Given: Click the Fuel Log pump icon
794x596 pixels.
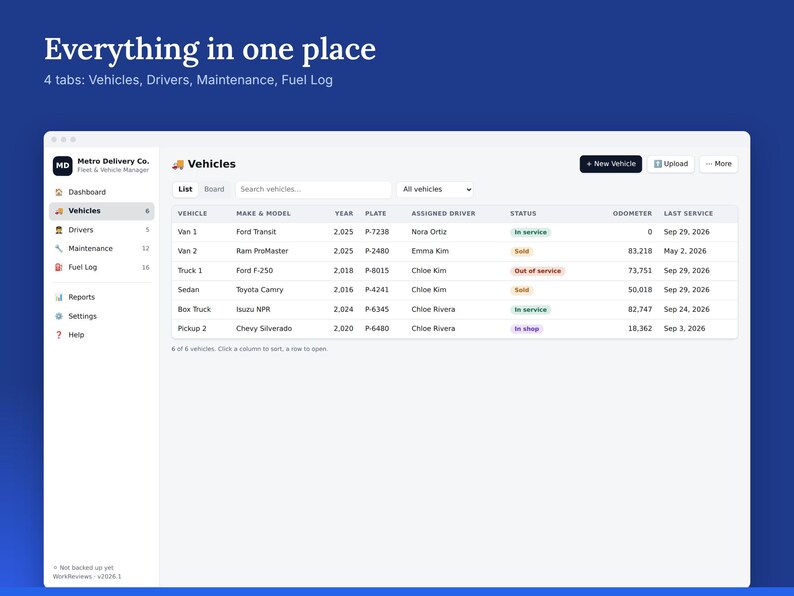Looking at the screenshot, I should (x=59, y=267).
